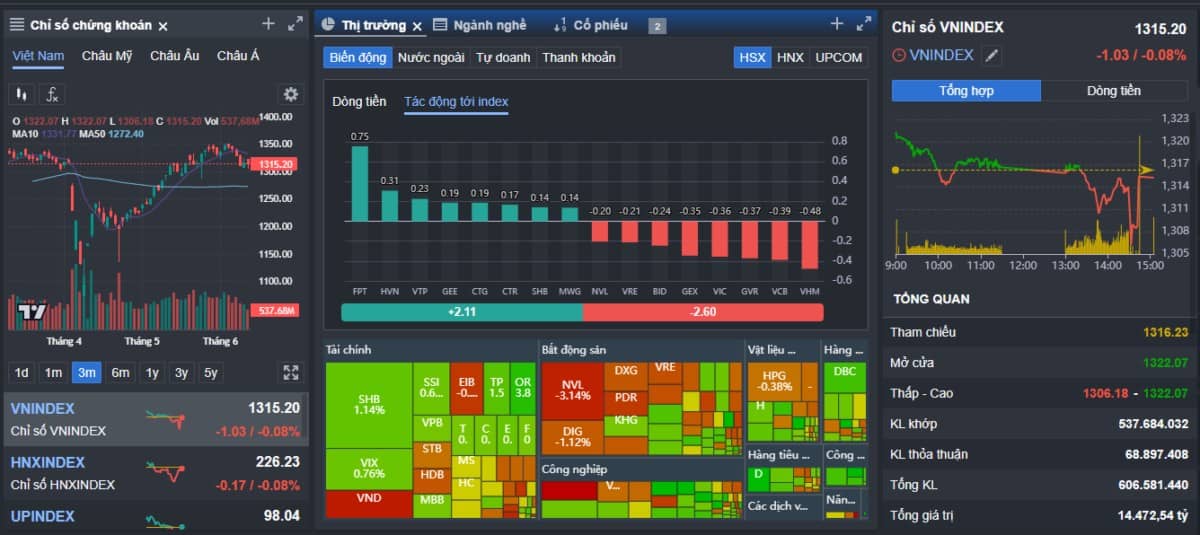The height and width of the screenshot is (535, 1200).
Task: Select the HSX exchange
Action: 752,57
